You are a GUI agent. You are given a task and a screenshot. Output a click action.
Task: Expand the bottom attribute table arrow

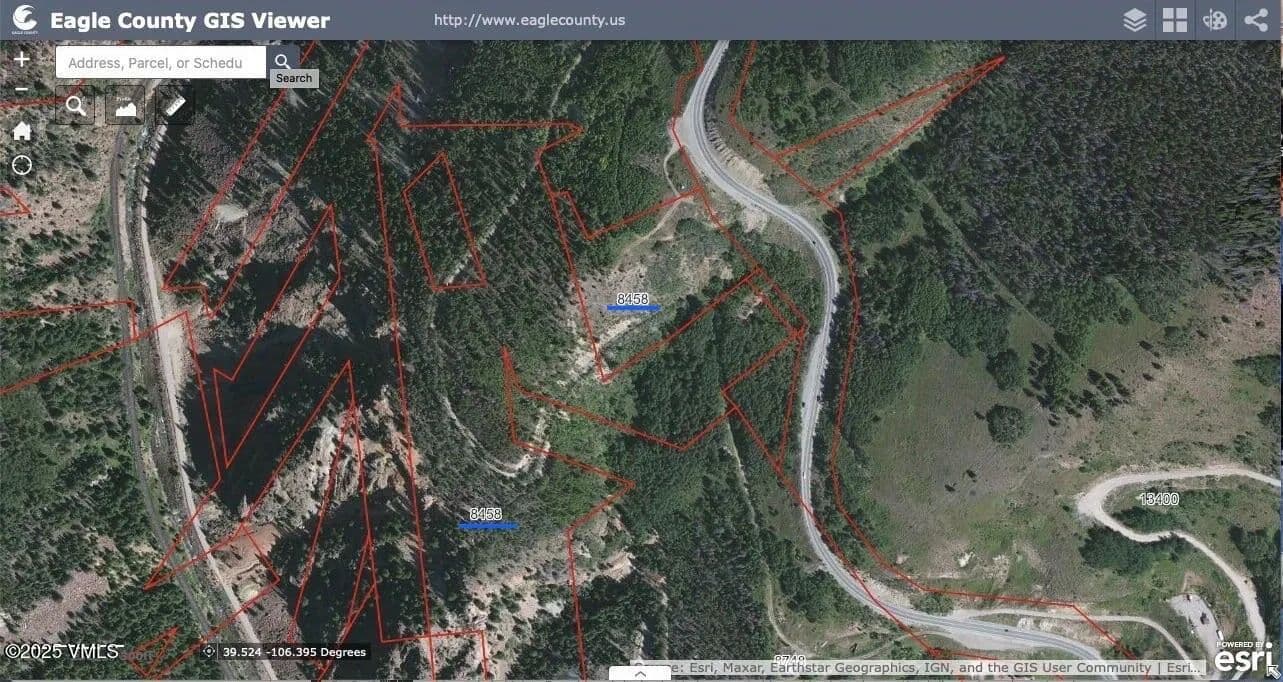(640, 674)
